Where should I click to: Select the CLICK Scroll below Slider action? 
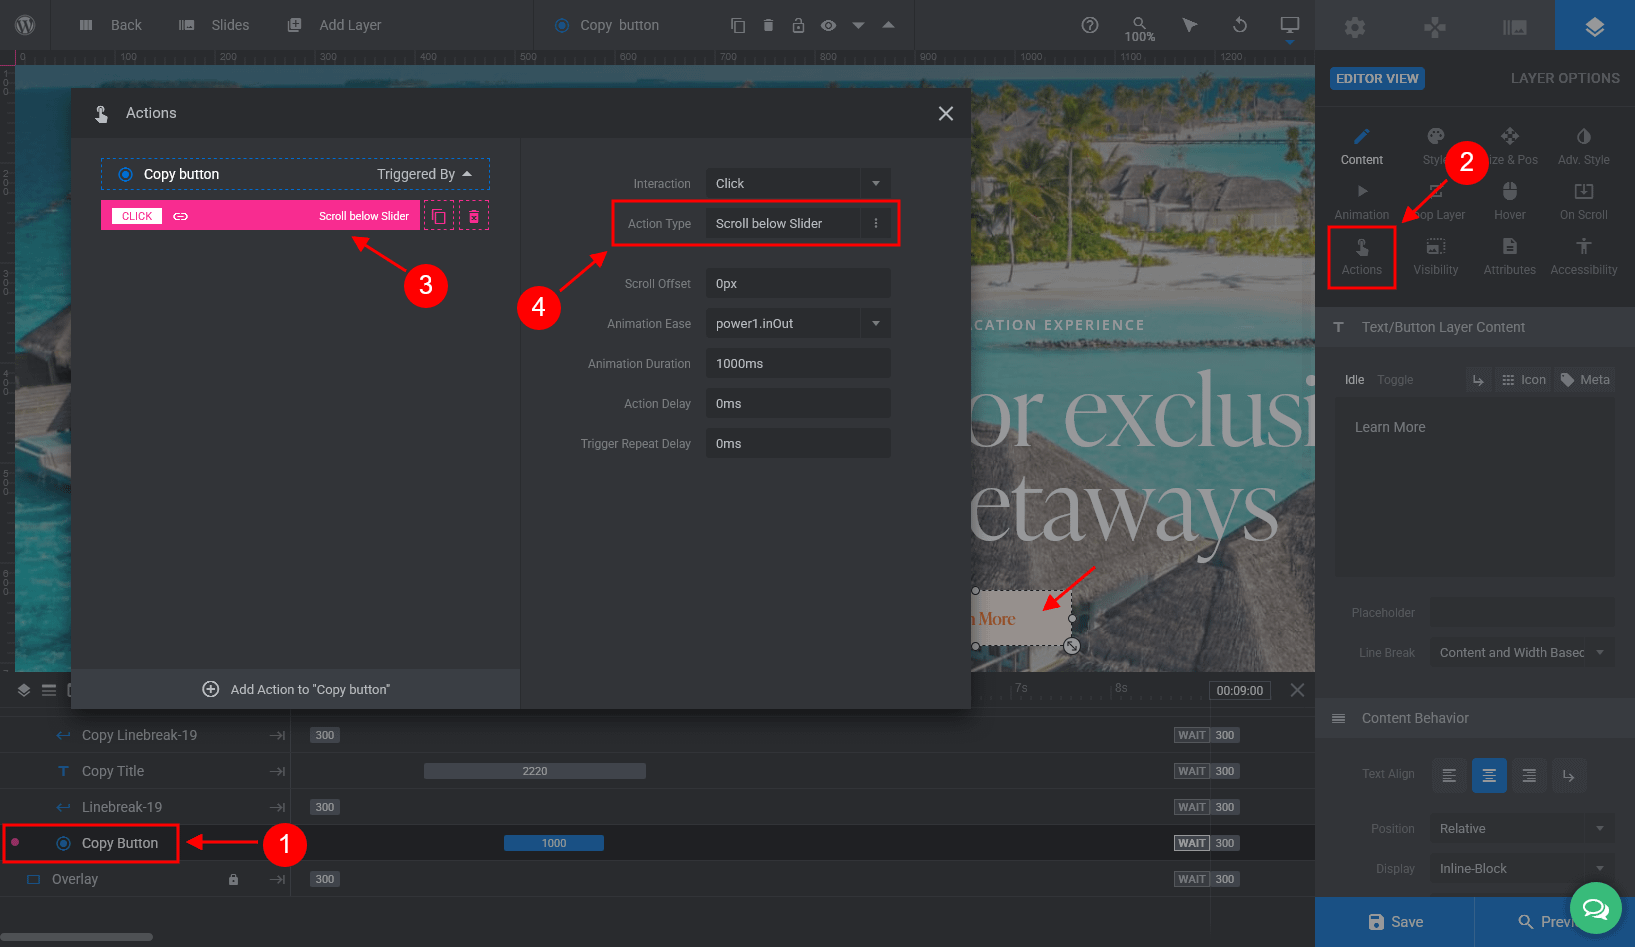click(260, 216)
